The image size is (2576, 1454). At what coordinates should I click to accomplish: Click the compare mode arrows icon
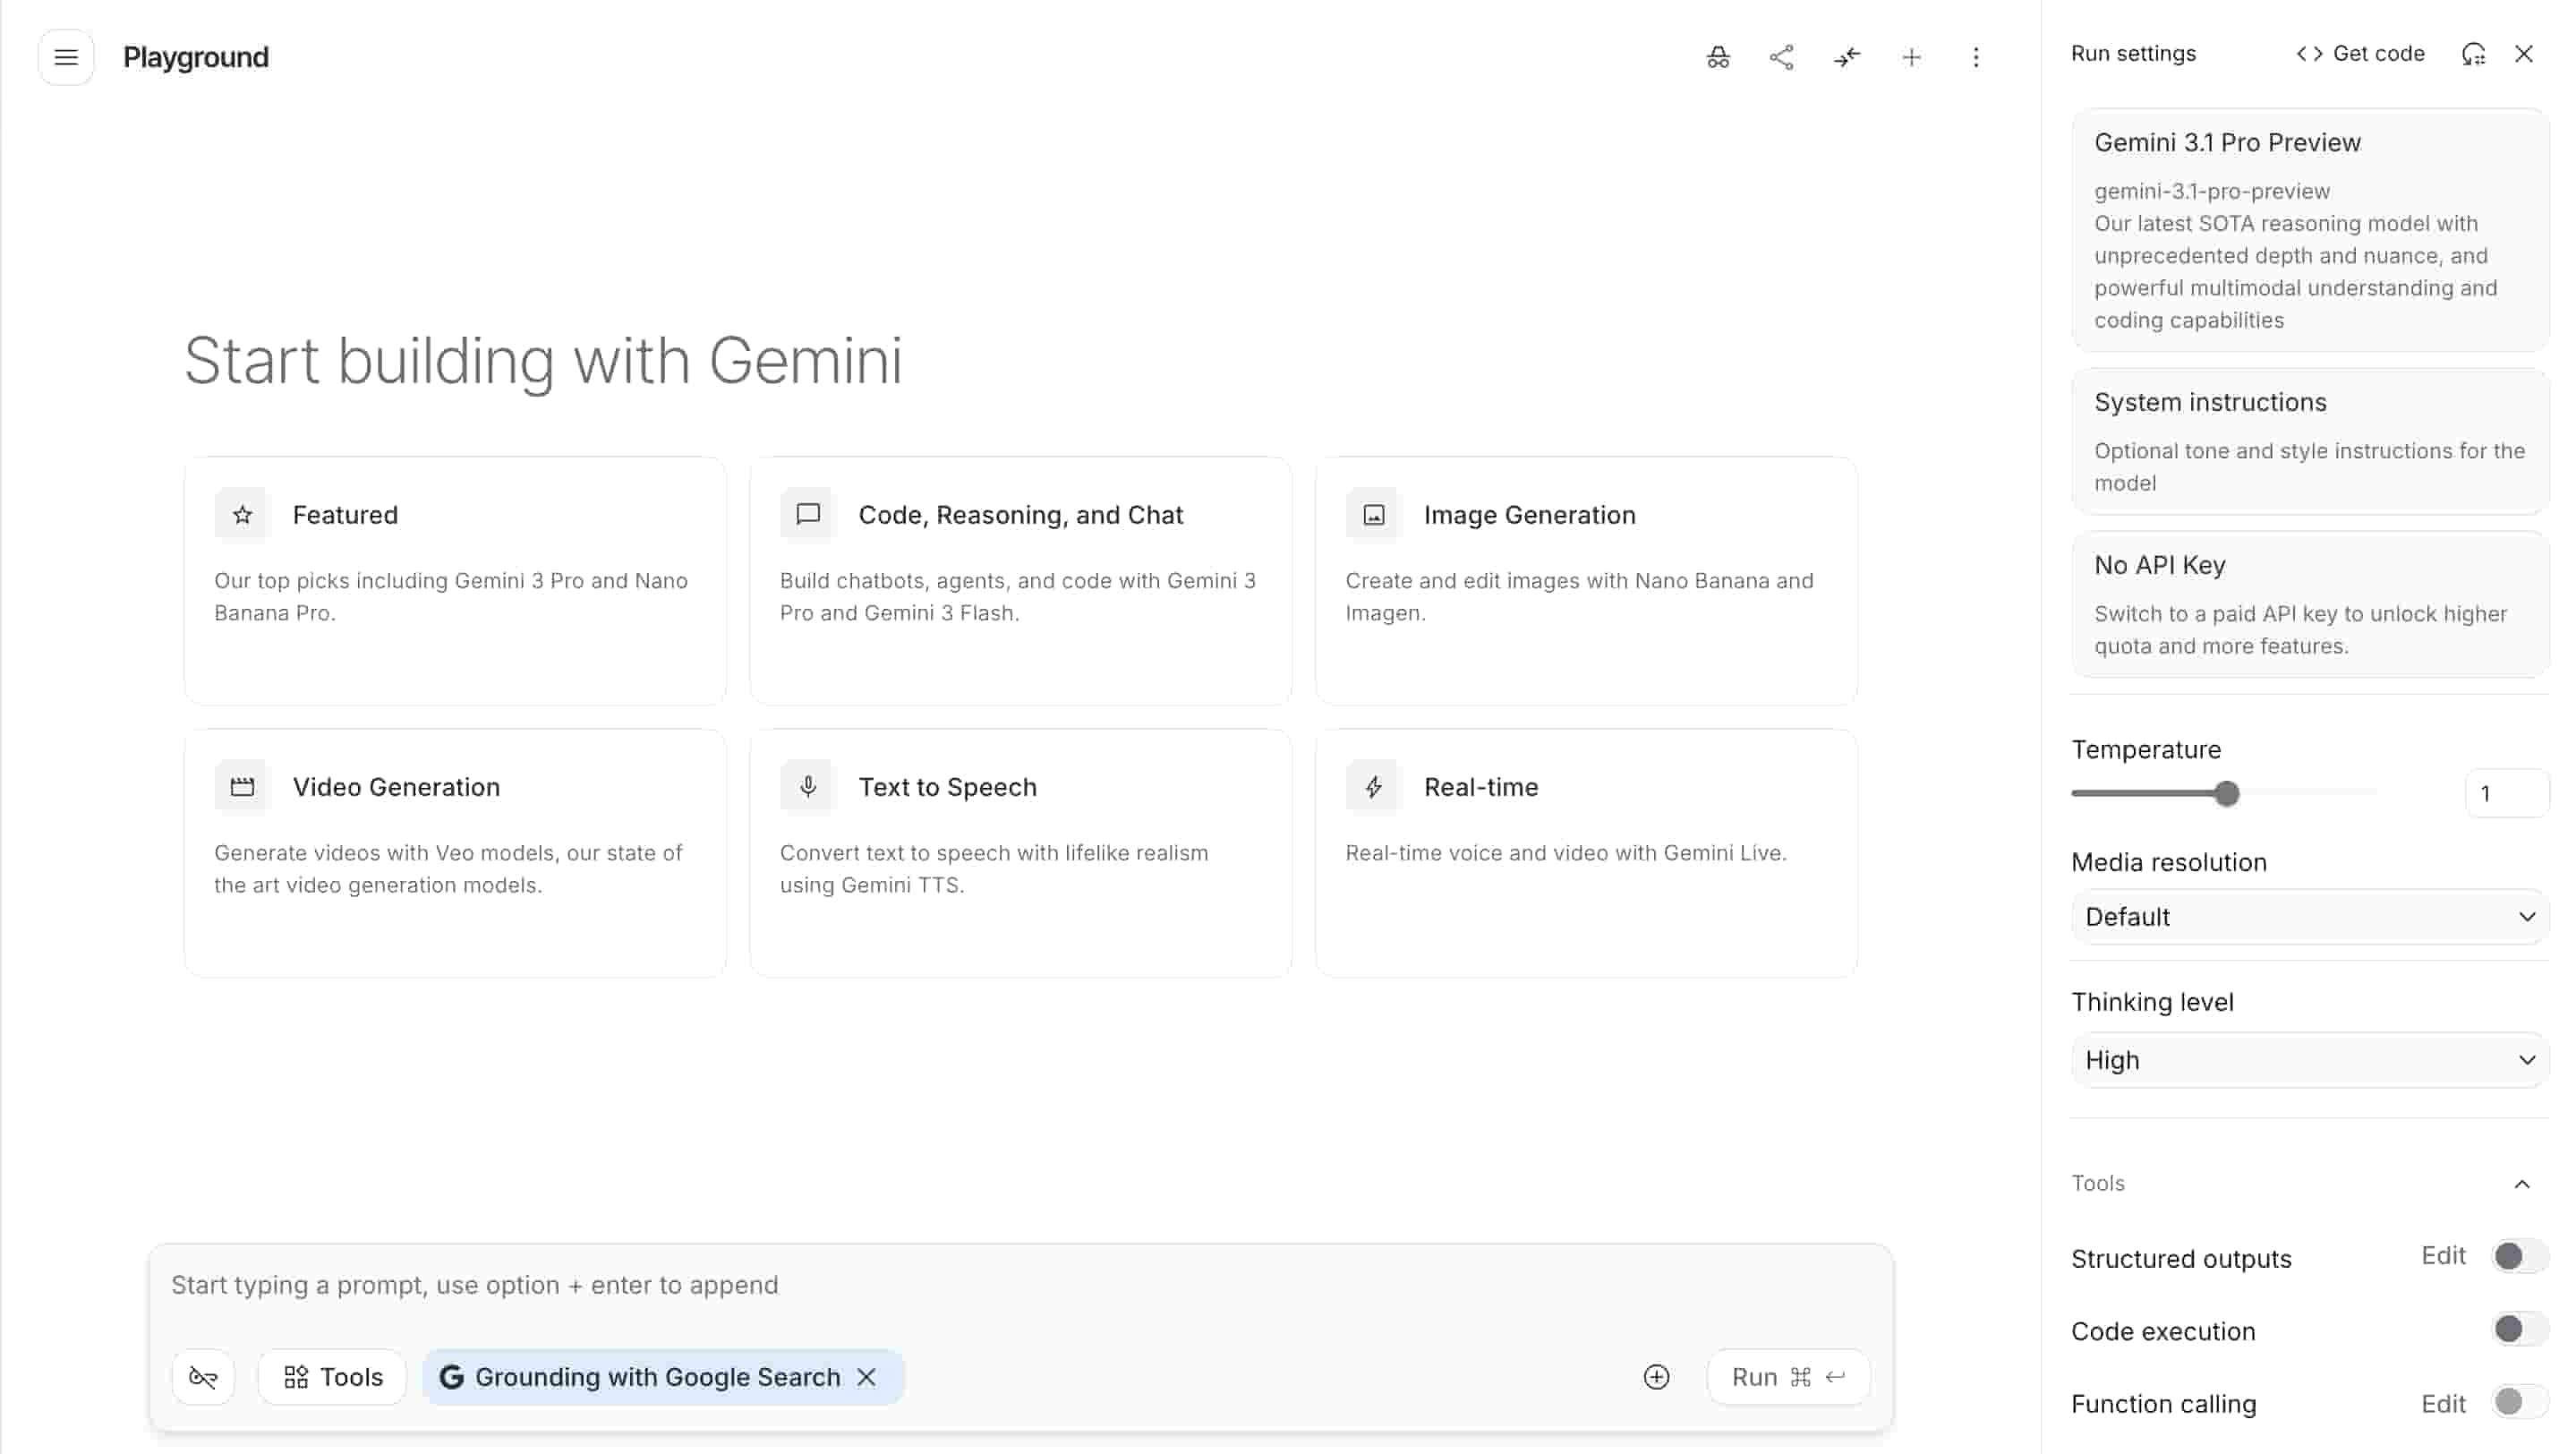pos(1846,57)
